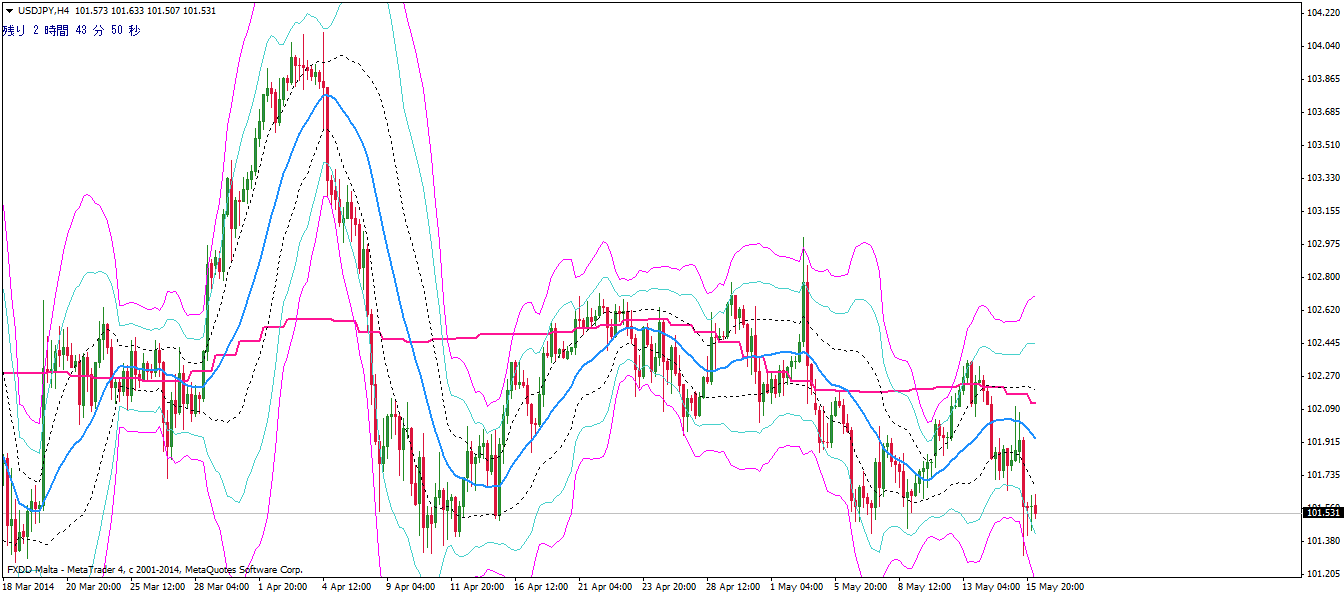The height and width of the screenshot is (595, 1344).
Task: Click price axis label 102.445
Action: pos(1322,343)
